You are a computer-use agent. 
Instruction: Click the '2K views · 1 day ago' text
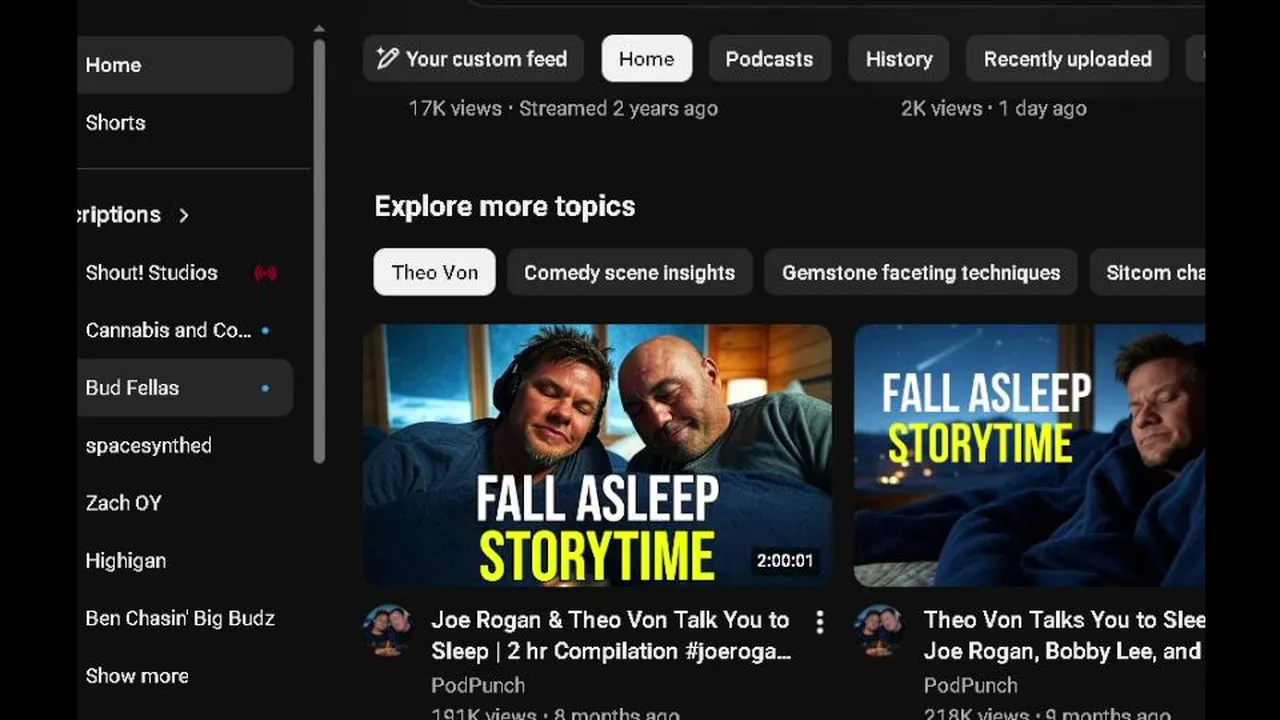coord(994,108)
